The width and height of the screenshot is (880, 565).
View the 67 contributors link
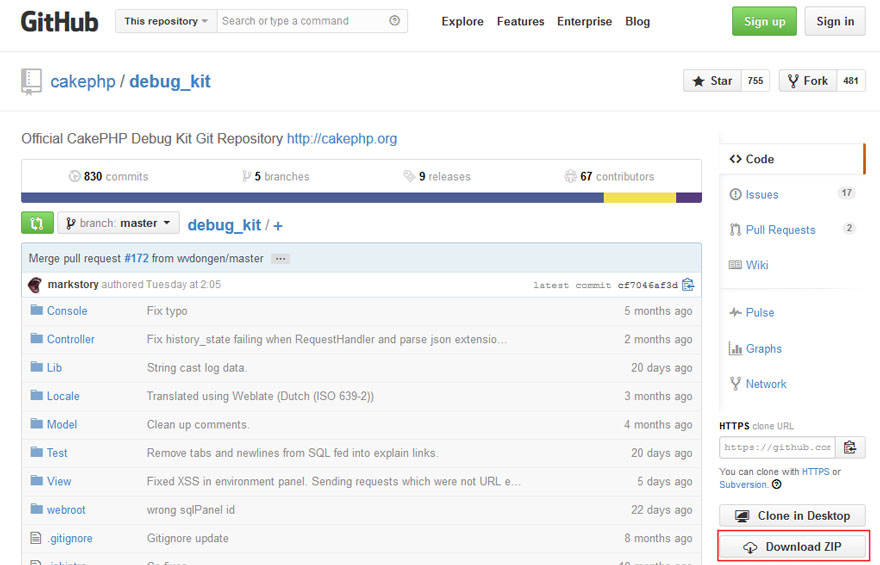tap(609, 176)
